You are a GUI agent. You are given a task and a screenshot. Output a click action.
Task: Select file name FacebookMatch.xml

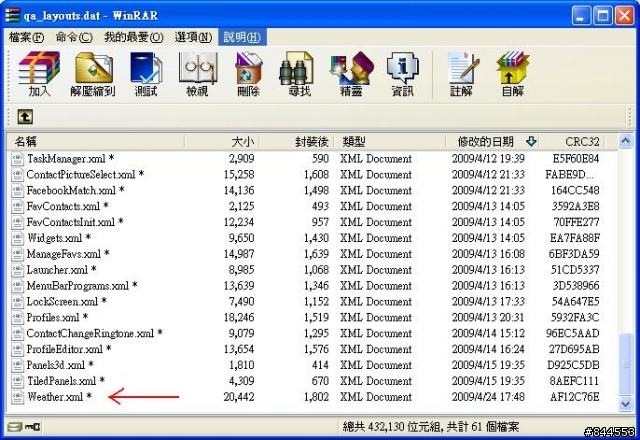point(71,190)
